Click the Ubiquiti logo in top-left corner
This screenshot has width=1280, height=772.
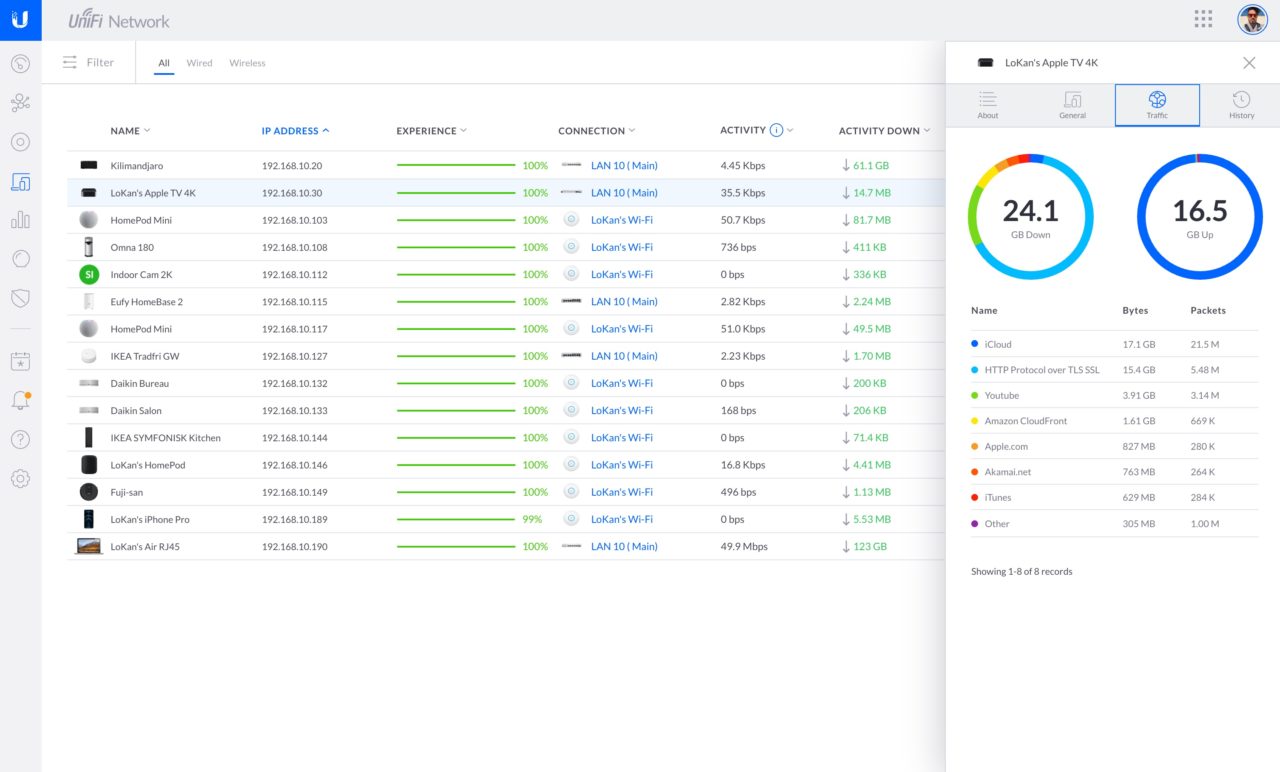coord(20,20)
